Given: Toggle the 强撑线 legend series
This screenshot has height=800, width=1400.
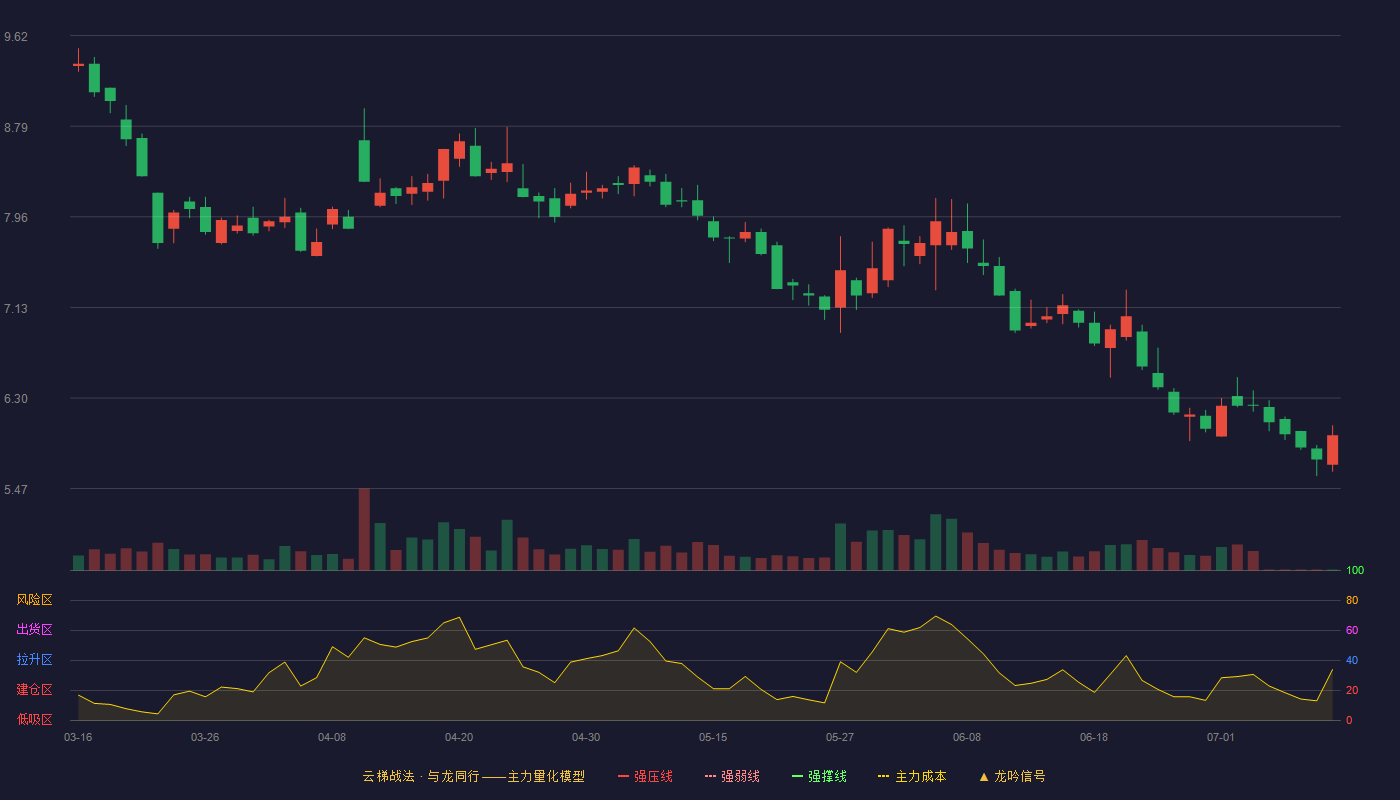Looking at the screenshot, I should tap(819, 776).
